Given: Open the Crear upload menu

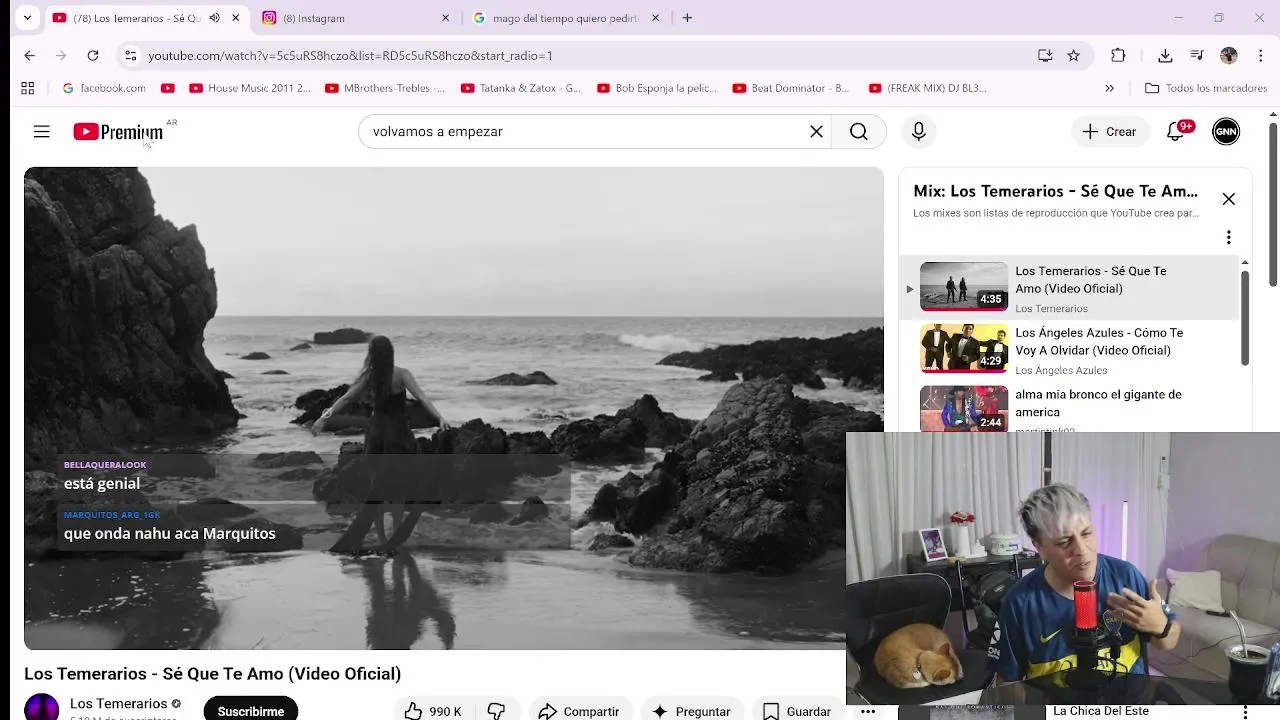Looking at the screenshot, I should point(1109,131).
